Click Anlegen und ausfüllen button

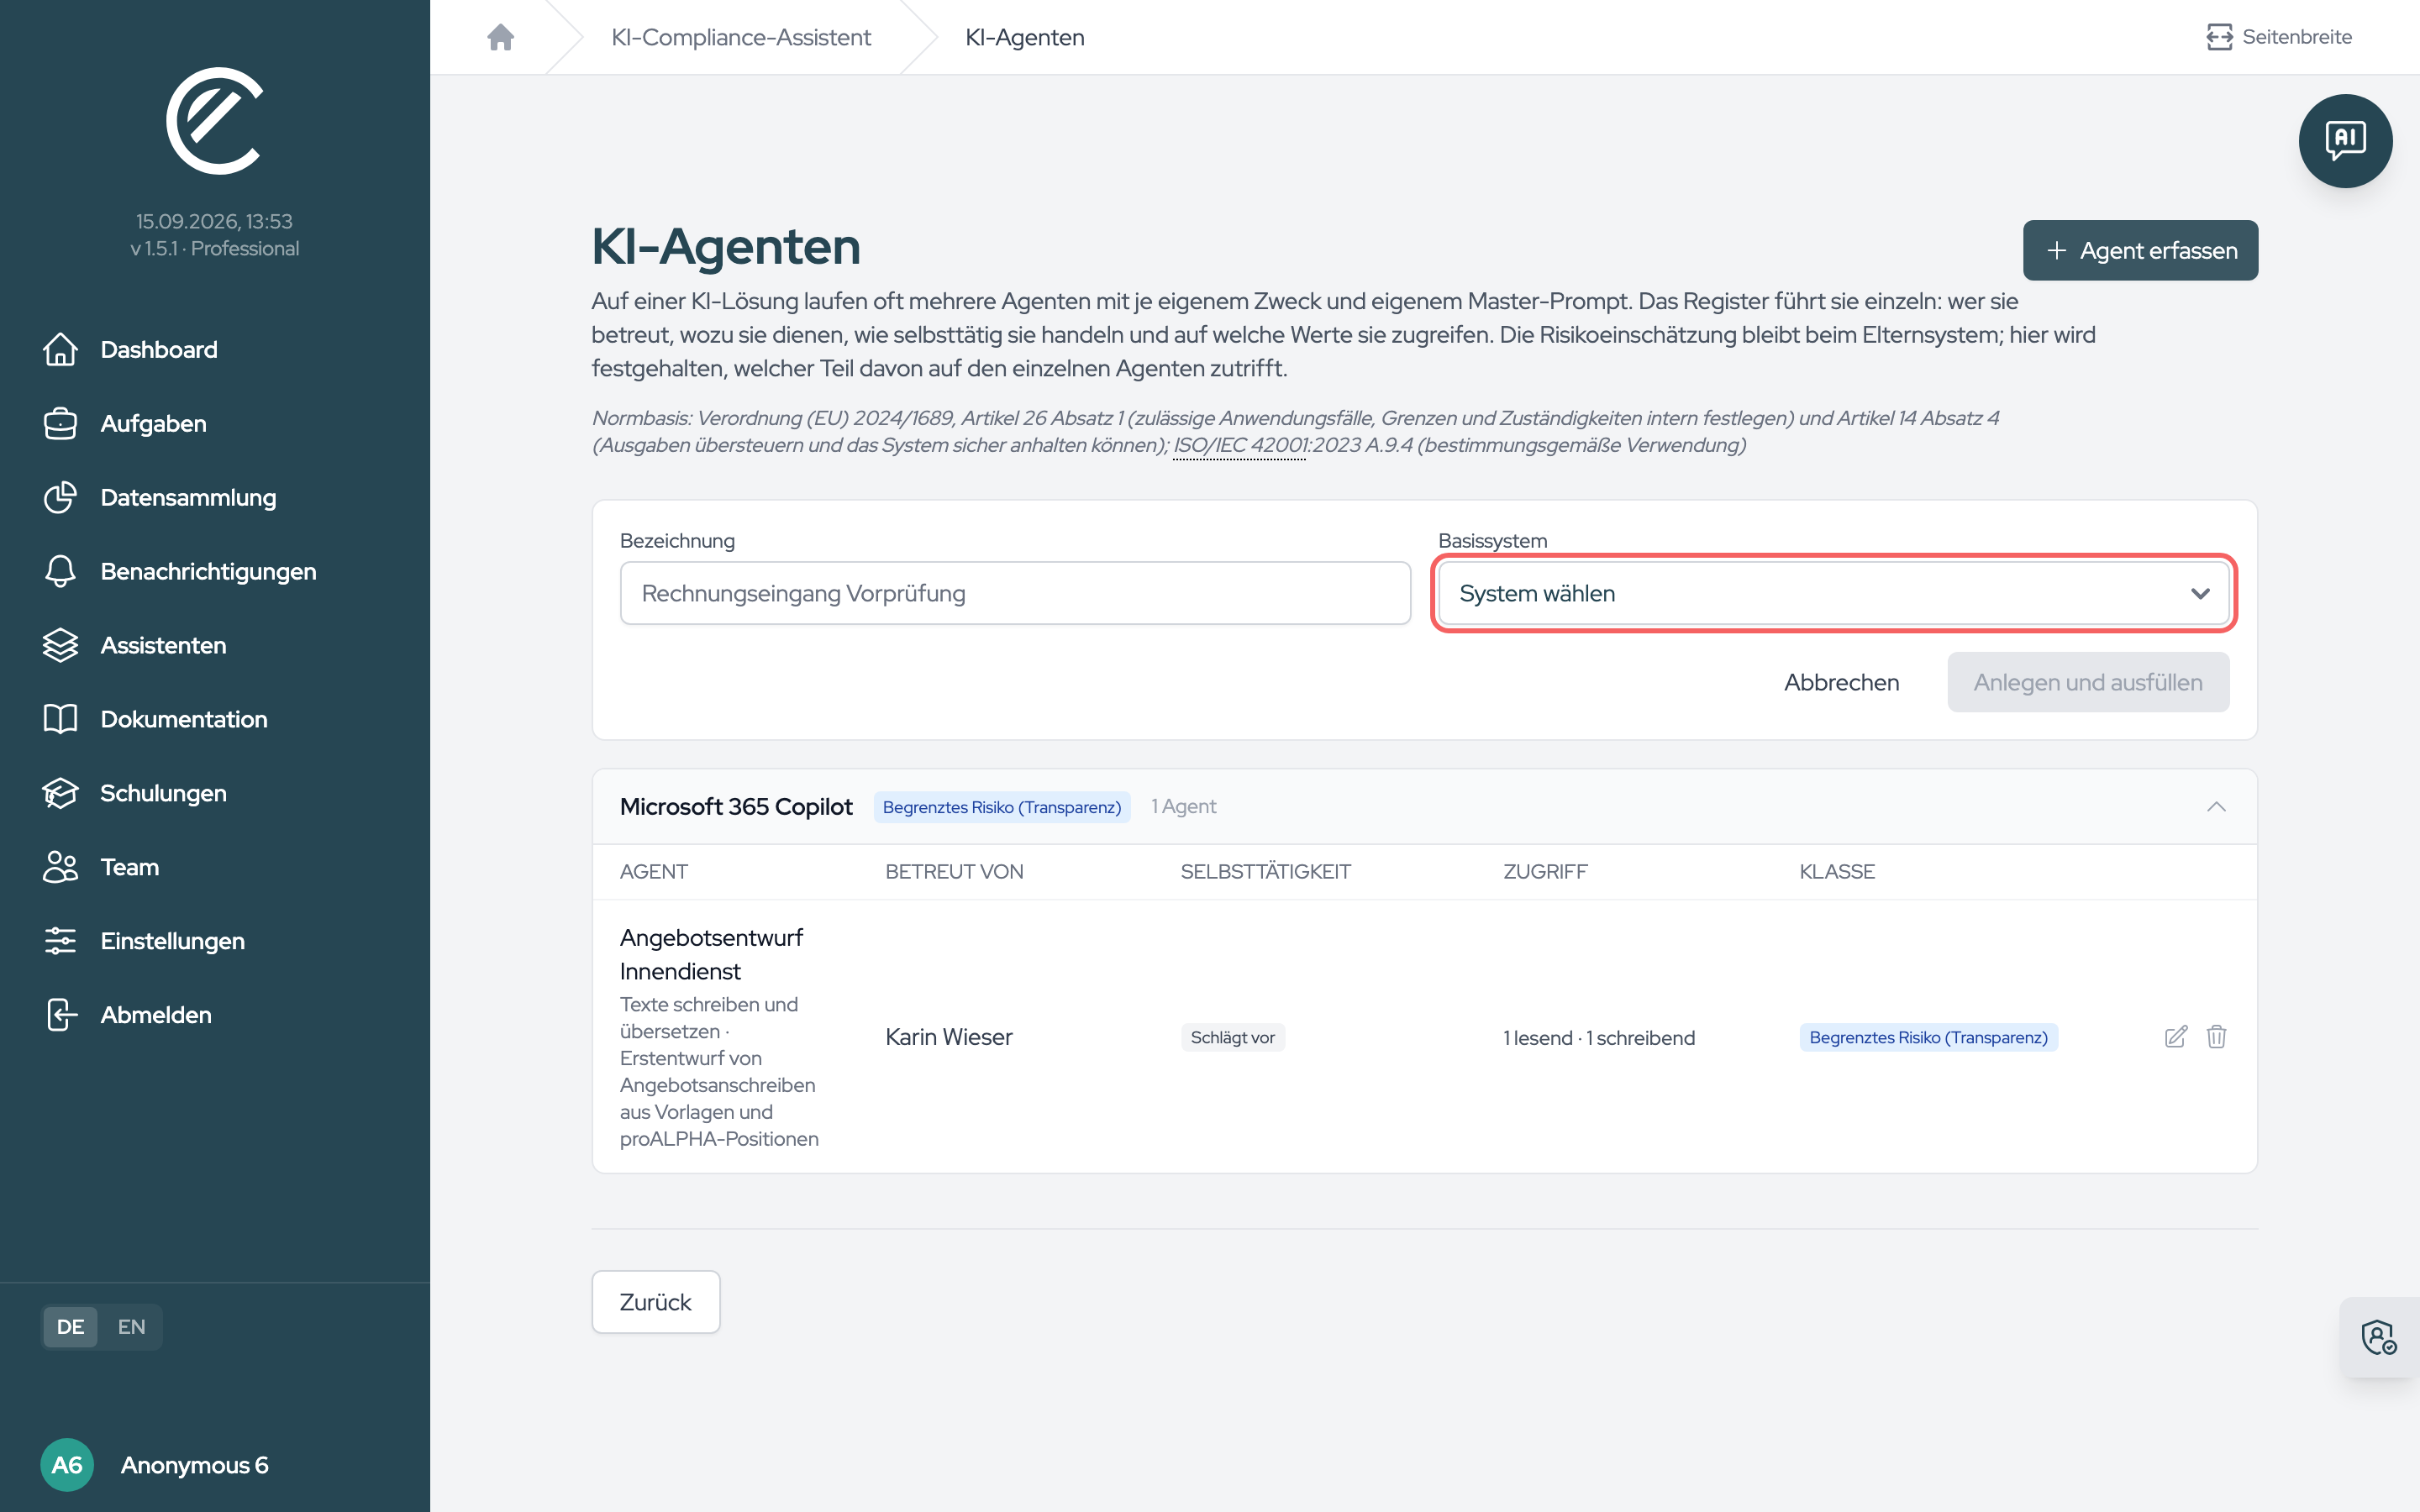2088,682
